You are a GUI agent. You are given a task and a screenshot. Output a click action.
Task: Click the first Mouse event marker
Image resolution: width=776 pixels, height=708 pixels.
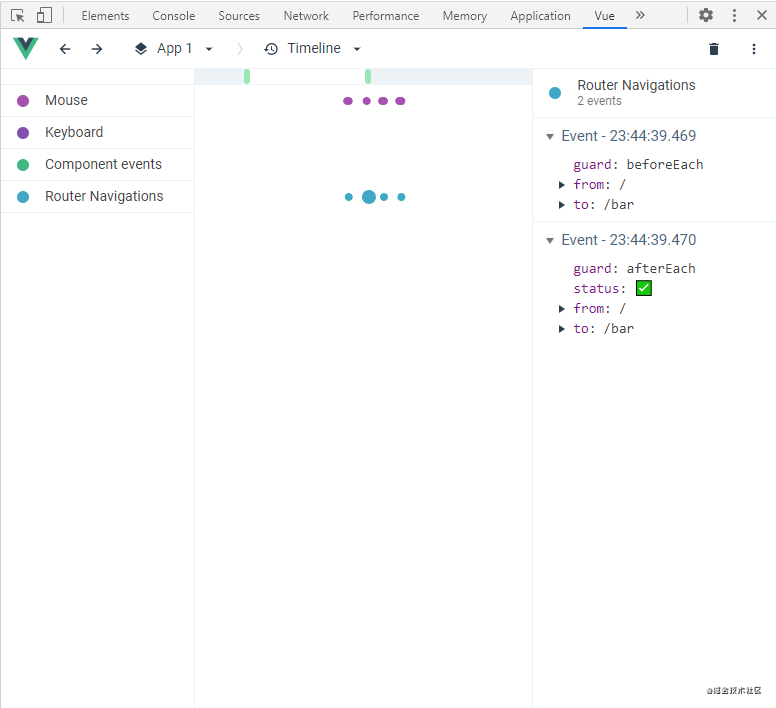[x=348, y=101]
